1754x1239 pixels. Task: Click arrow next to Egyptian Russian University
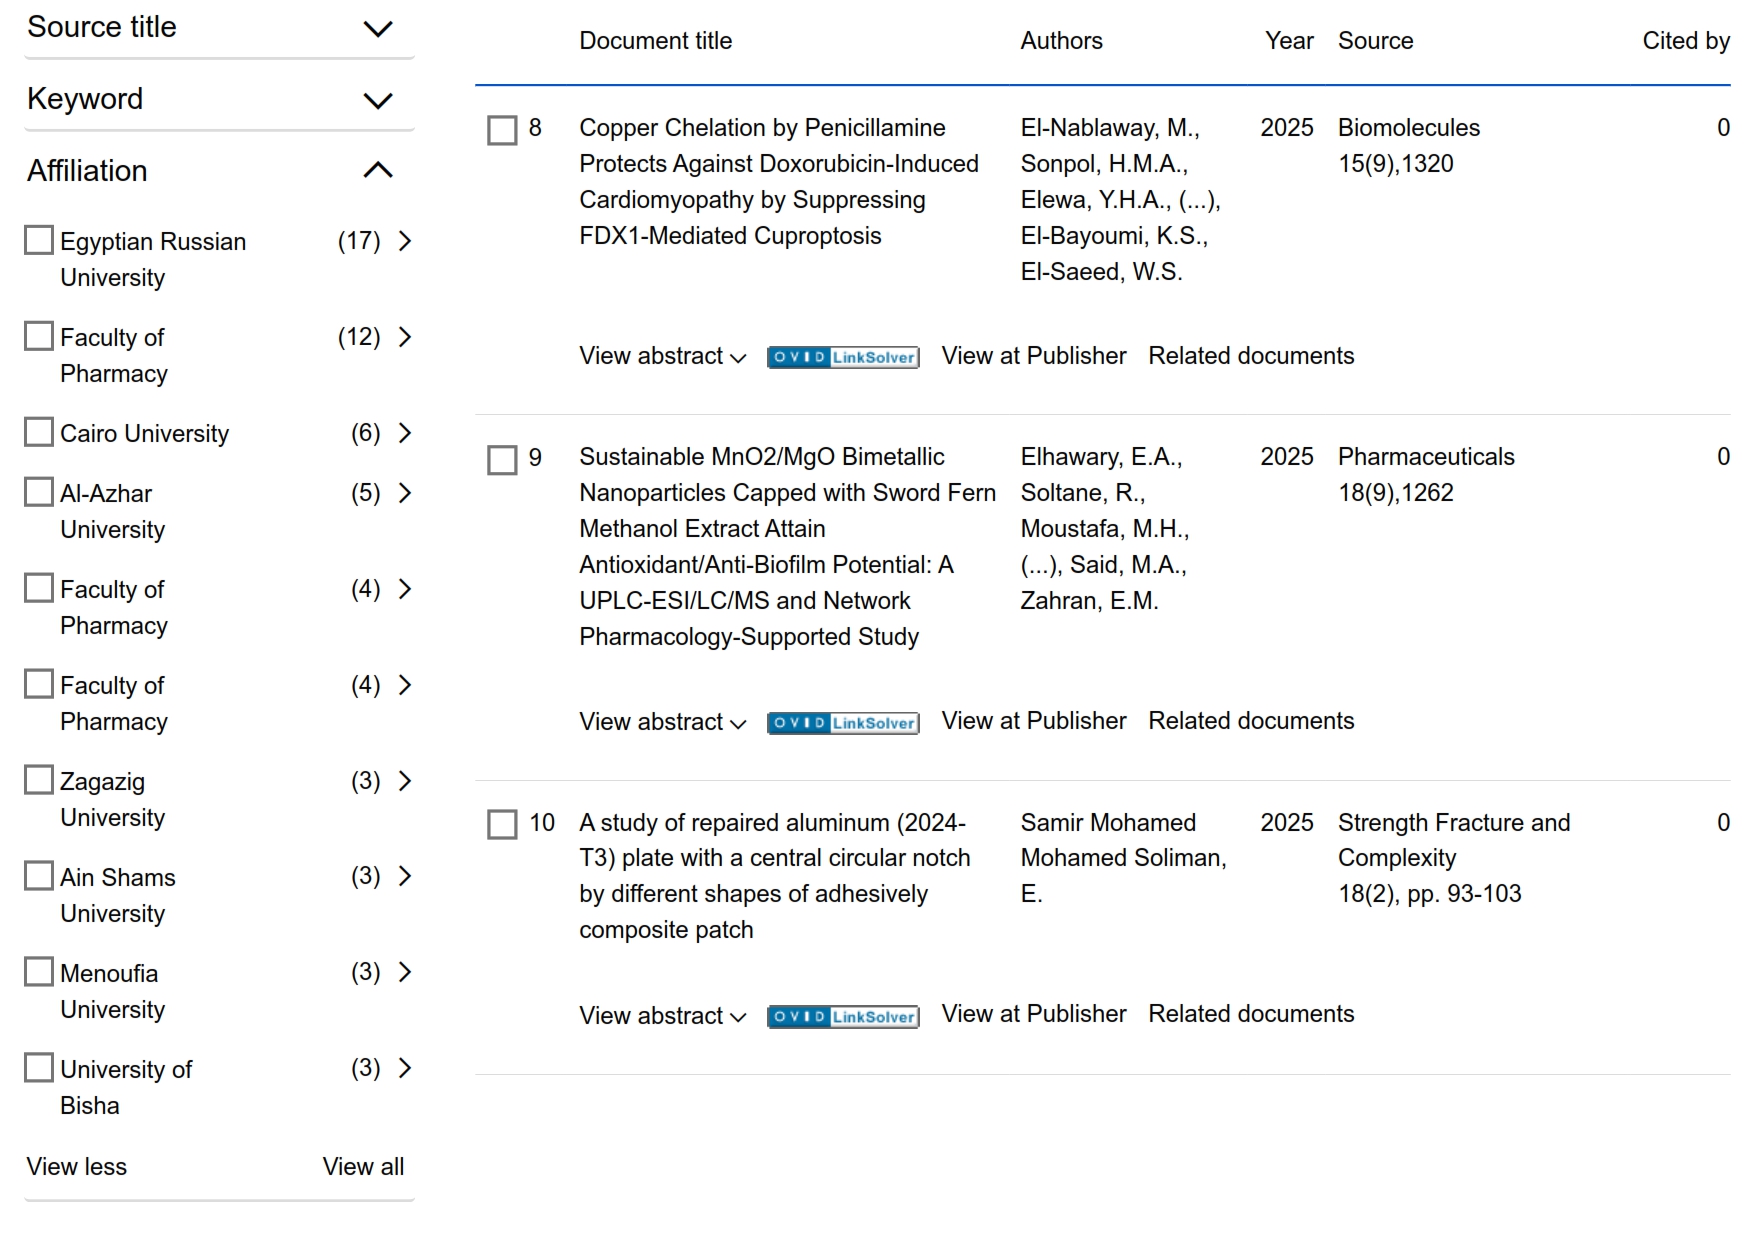(x=405, y=241)
